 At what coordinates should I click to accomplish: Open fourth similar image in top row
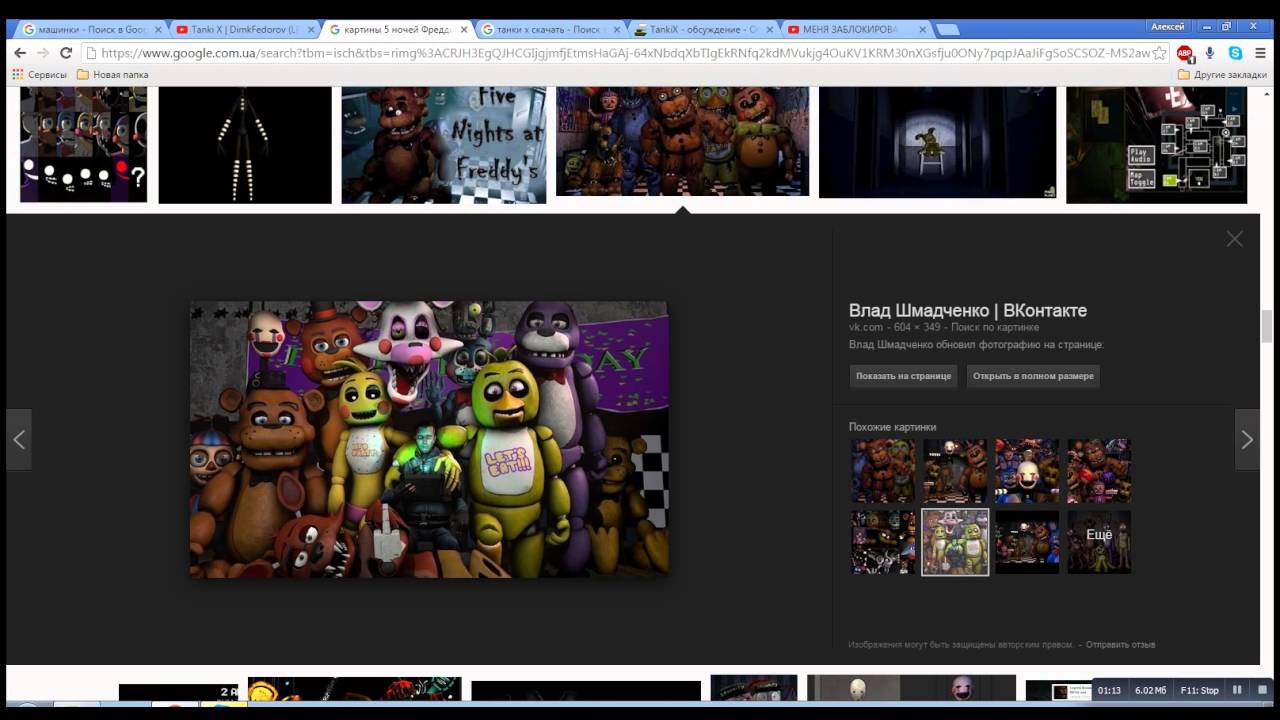pos(1099,470)
